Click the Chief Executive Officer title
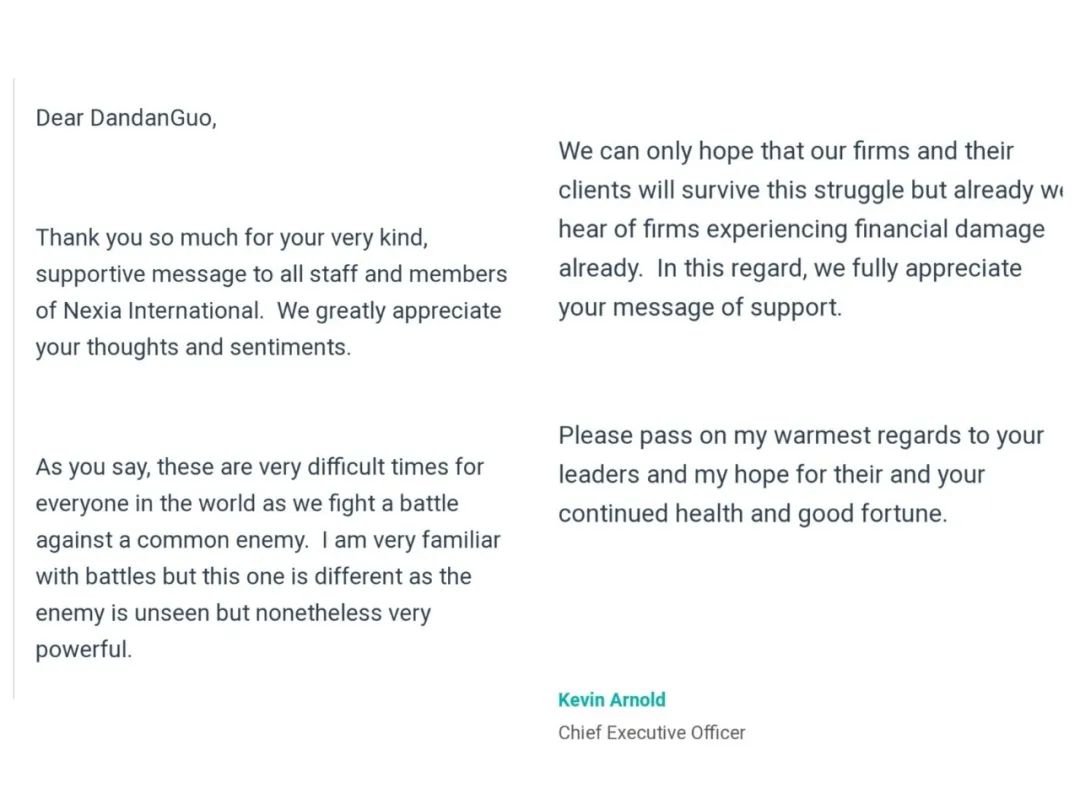 point(651,733)
